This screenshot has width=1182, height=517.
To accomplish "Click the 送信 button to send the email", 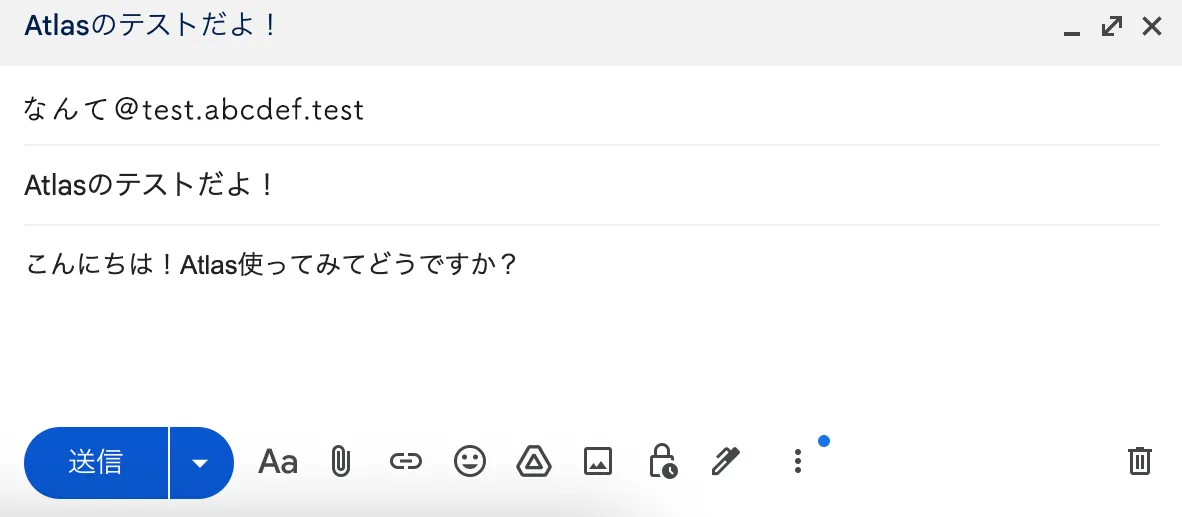I will coord(96,463).
